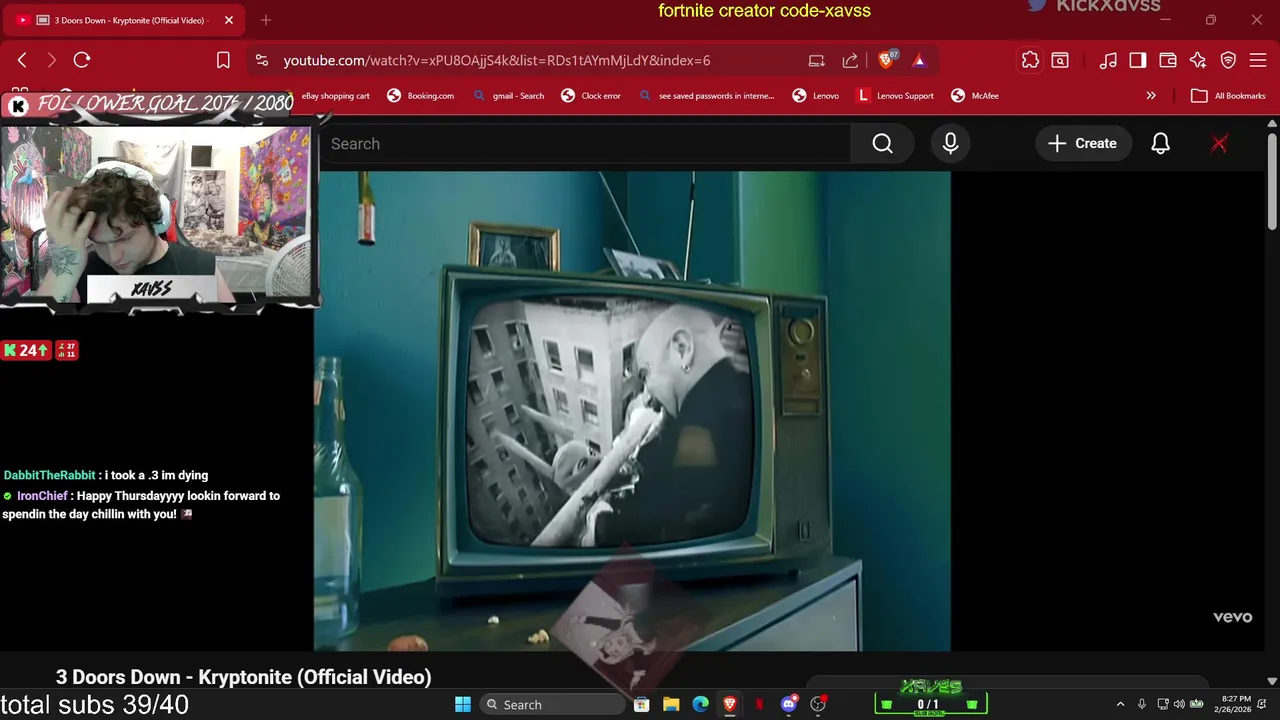Image resolution: width=1280 pixels, height=720 pixels.
Task: Open Netflix from taskbar
Action: coord(759,704)
